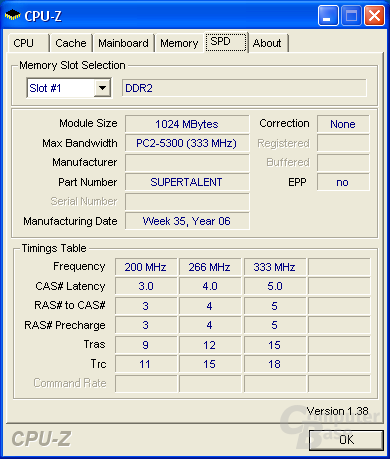
Task: Go to the Mainboard tab
Action: tap(123, 43)
